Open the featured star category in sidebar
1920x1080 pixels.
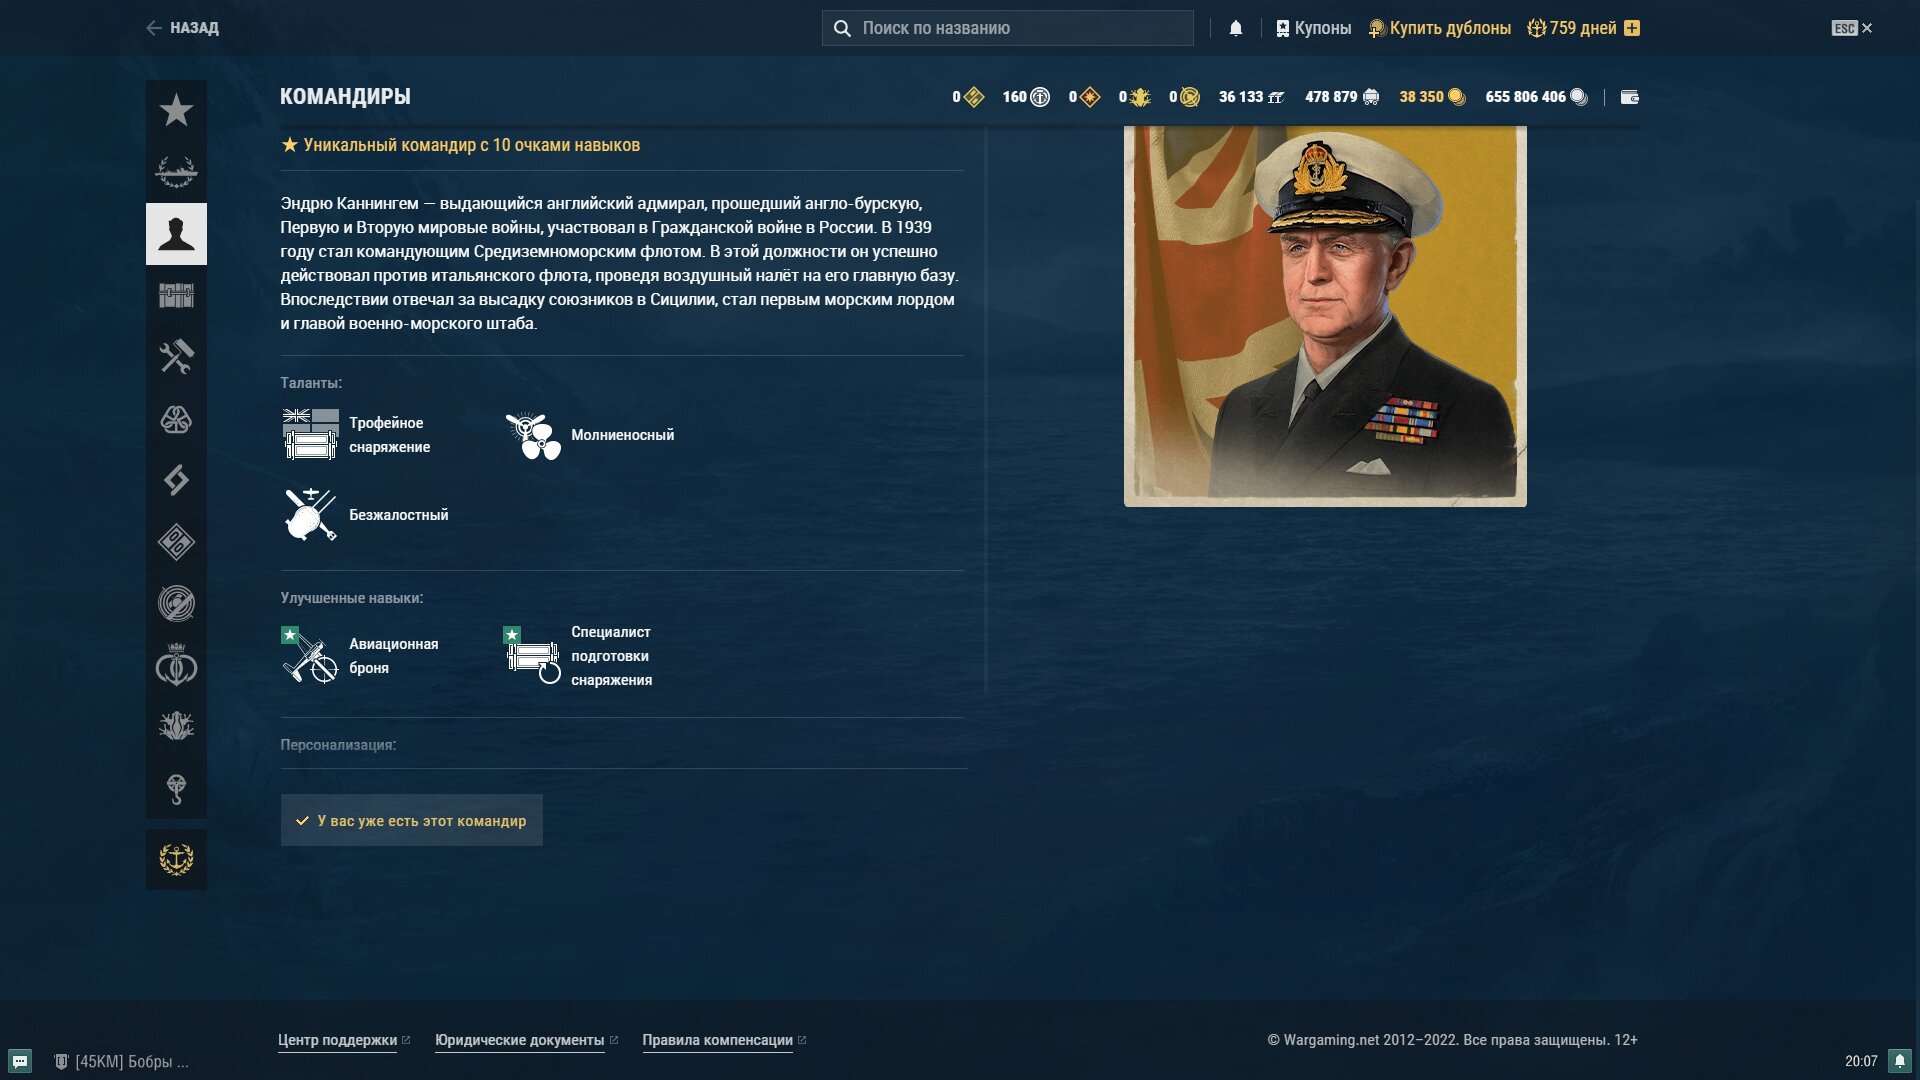click(x=176, y=110)
